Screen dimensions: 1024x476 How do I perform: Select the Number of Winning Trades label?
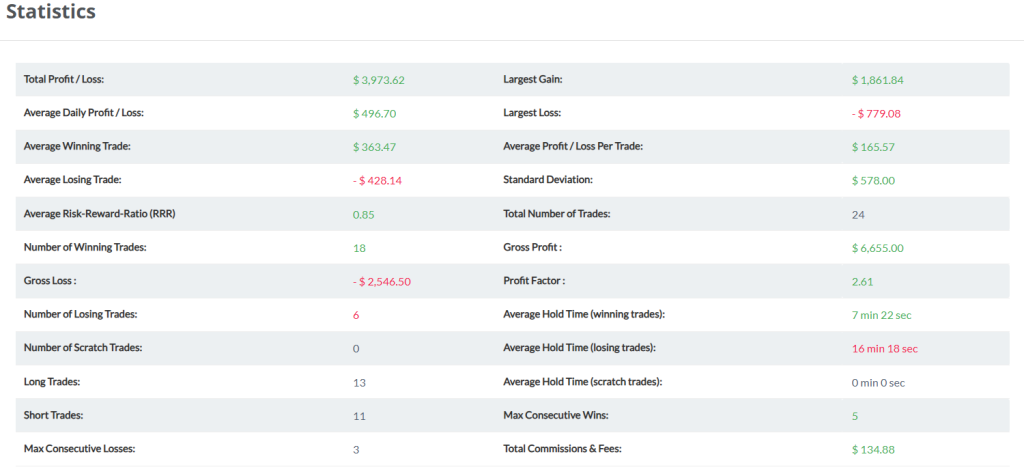pyautogui.click(x=85, y=247)
